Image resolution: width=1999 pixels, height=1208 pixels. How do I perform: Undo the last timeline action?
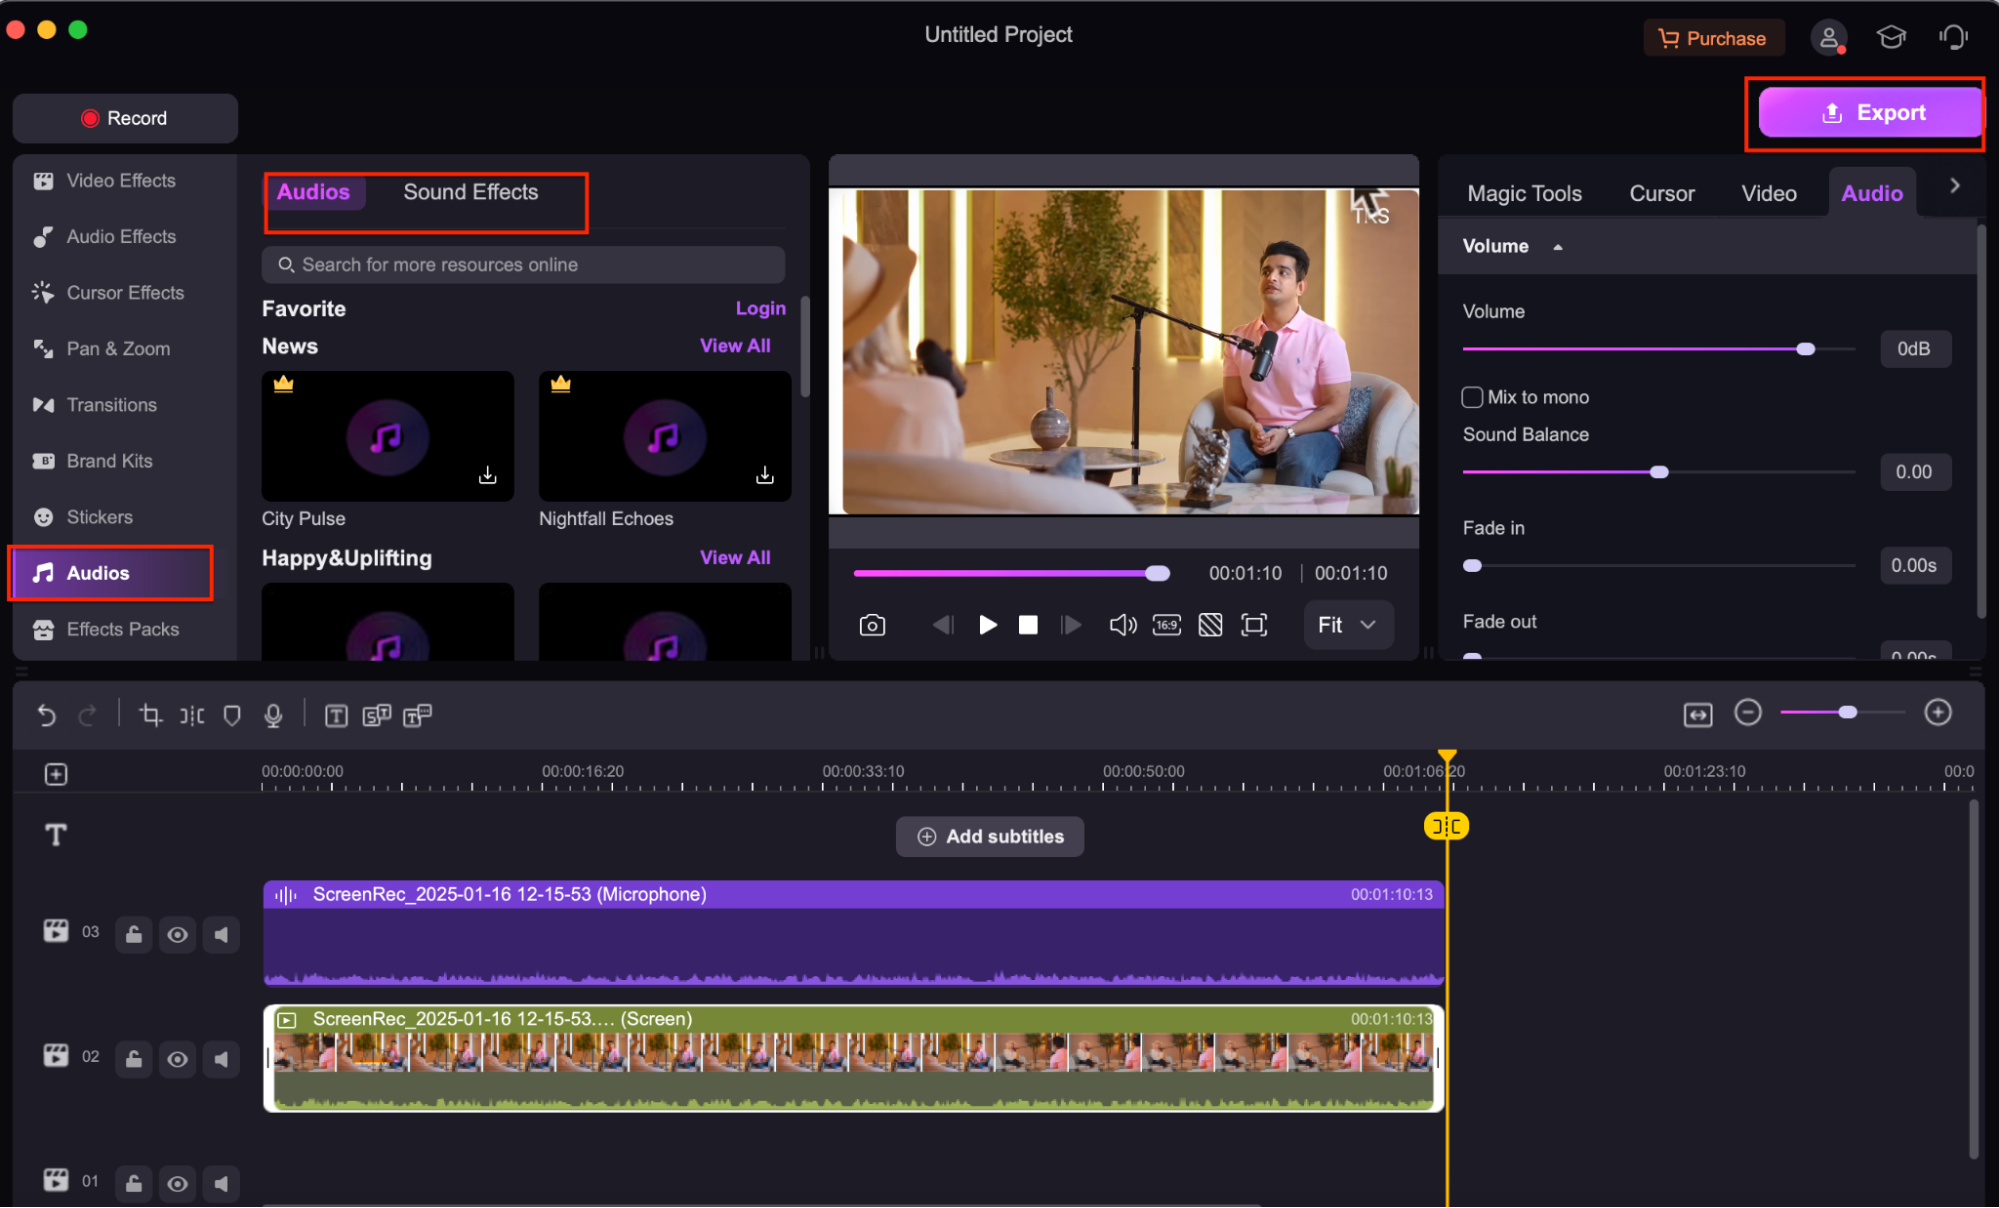click(46, 715)
